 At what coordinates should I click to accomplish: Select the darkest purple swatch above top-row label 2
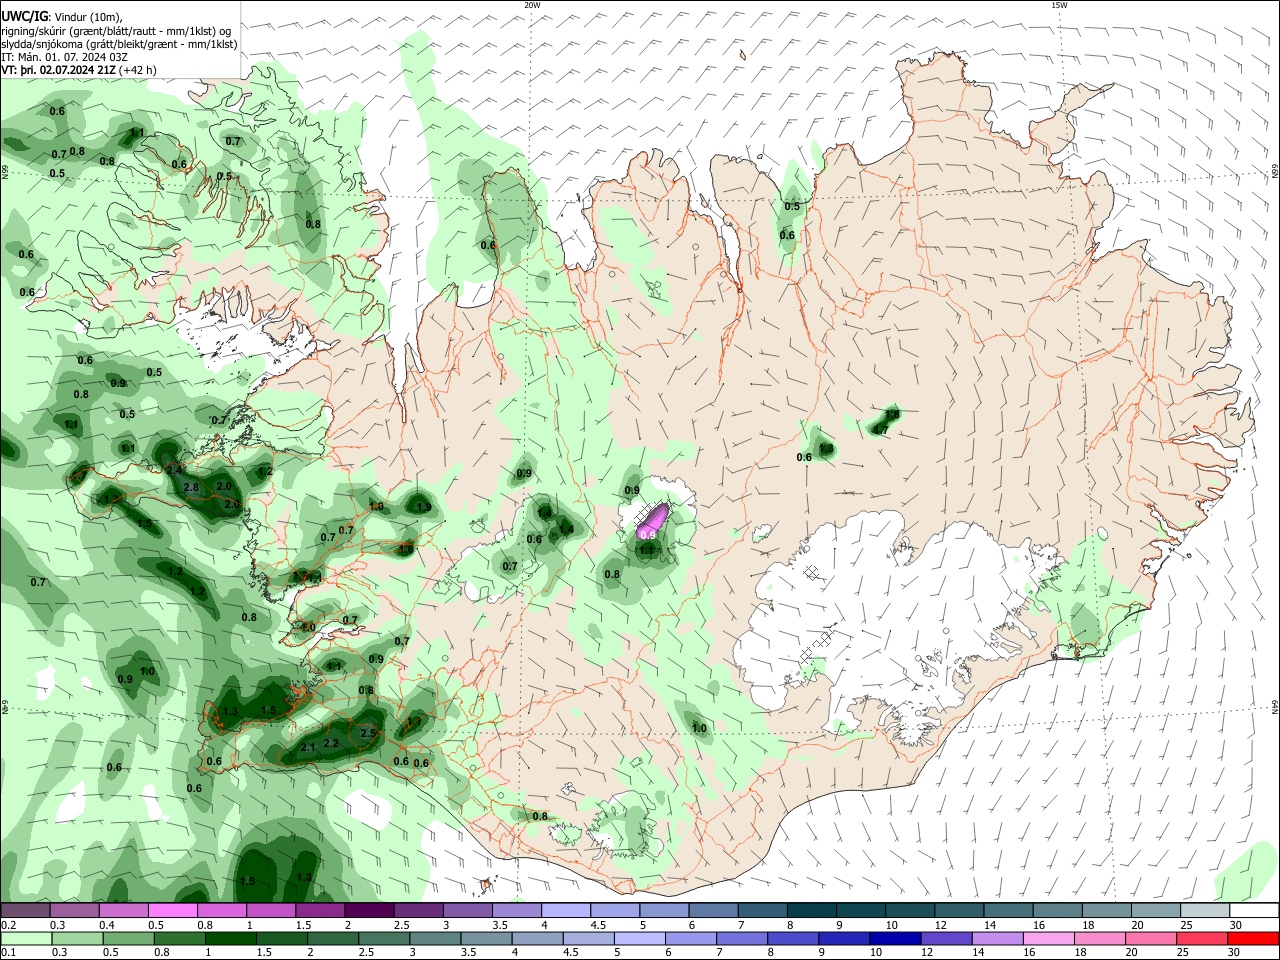(x=369, y=909)
